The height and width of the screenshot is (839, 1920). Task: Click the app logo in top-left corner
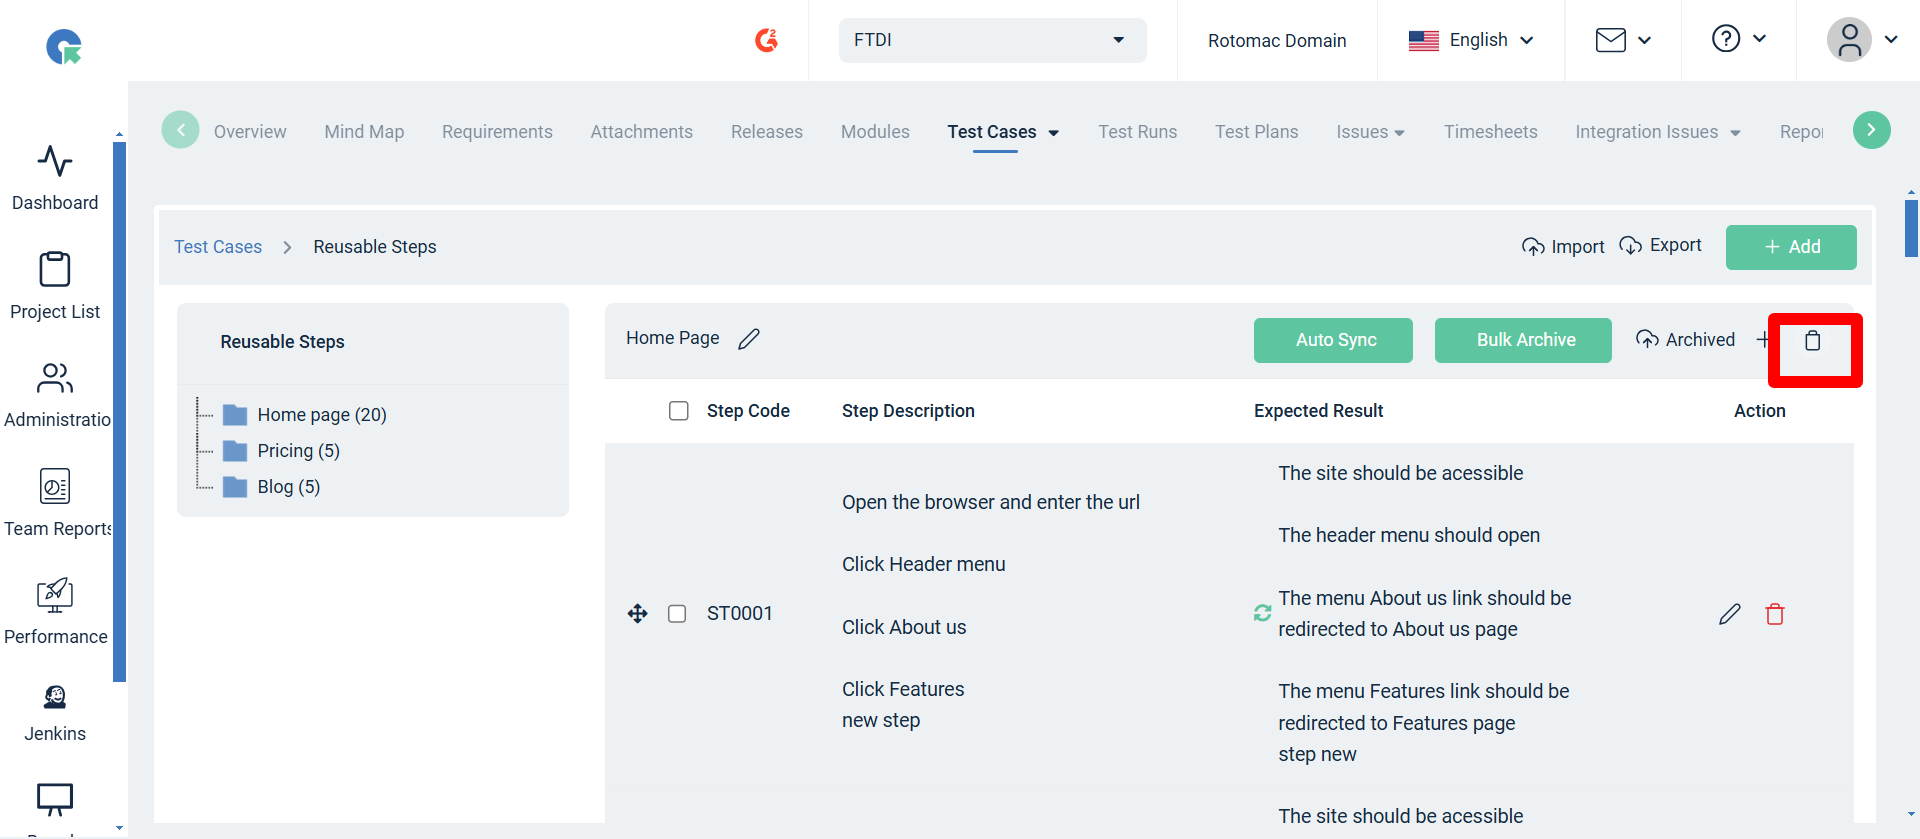click(64, 46)
